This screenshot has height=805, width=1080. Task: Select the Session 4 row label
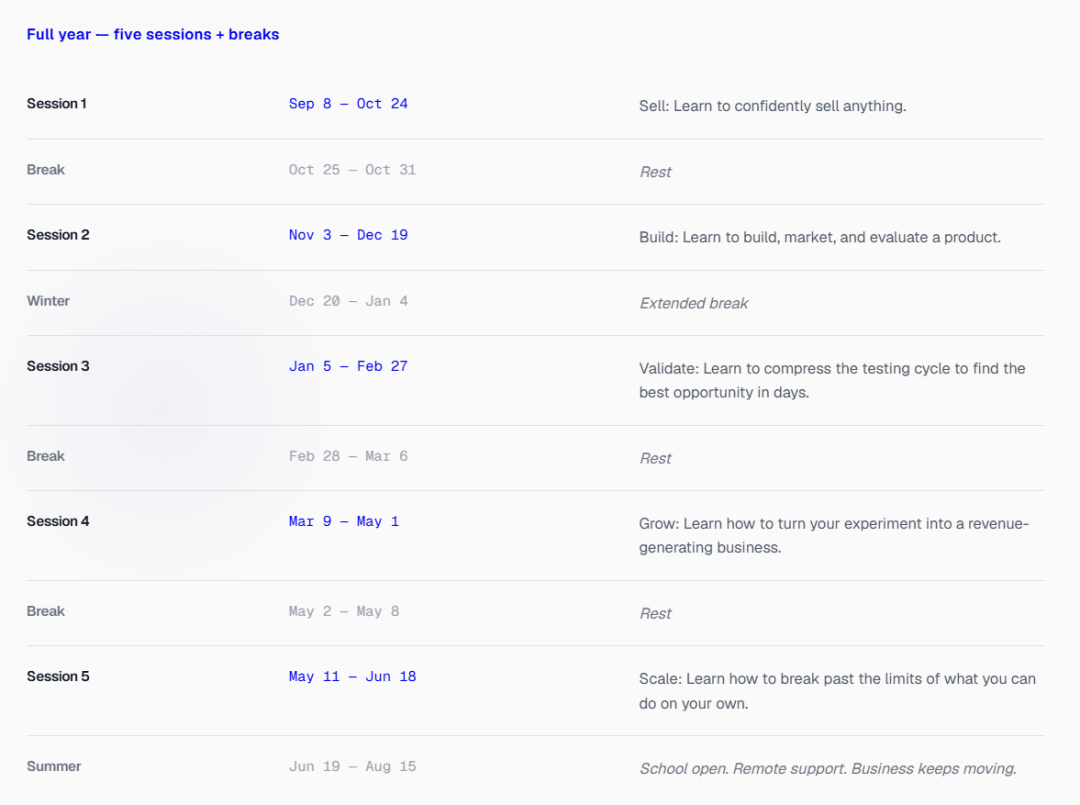pyautogui.click(x=58, y=521)
